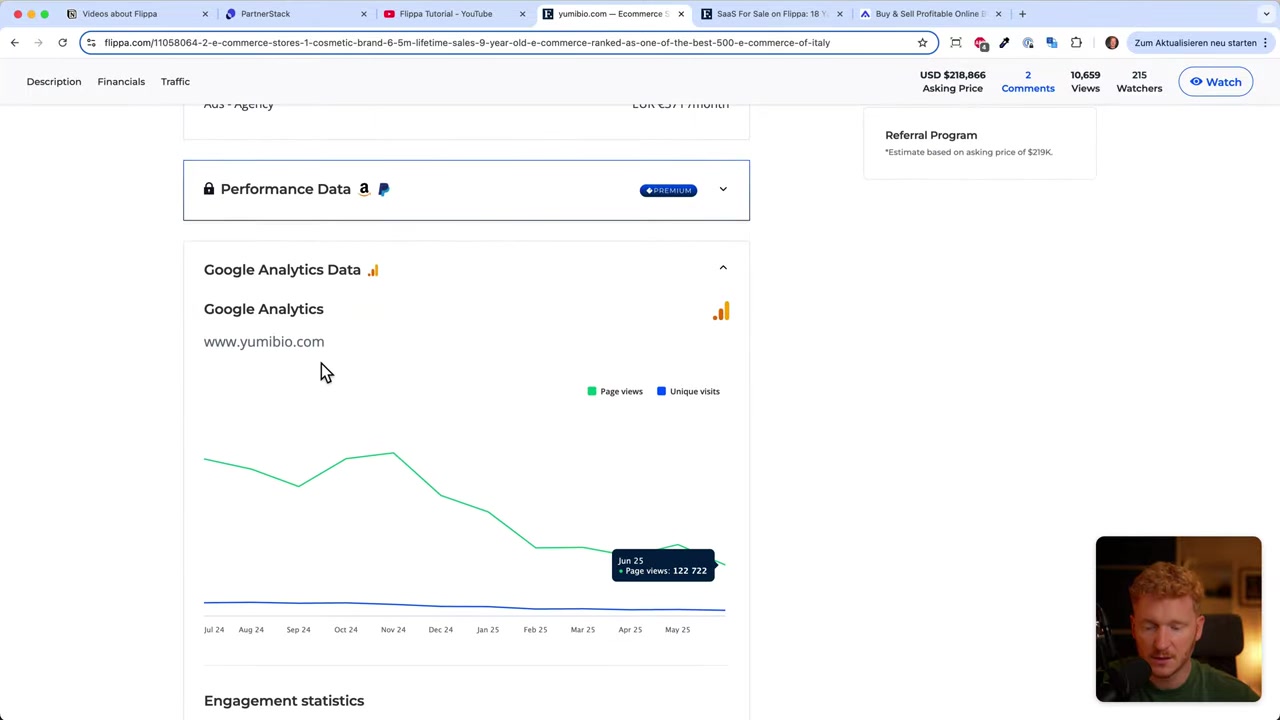The image size is (1280, 720).
Task: Click the USD $218,866 asking price
Action: point(952,81)
